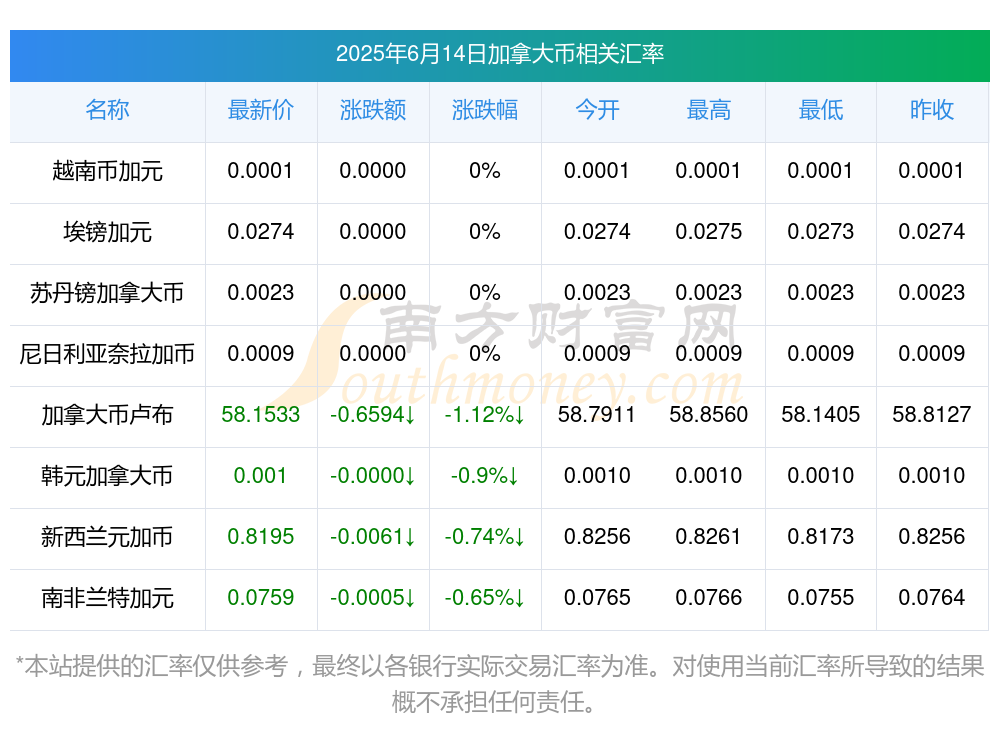
Task: Click change percent -1.12%↓
Action: pyautogui.click(x=485, y=415)
